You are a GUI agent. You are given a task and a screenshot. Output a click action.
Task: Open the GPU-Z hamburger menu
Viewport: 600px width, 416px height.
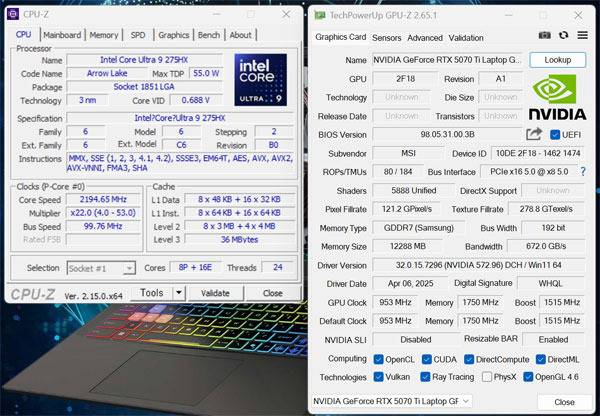pos(581,36)
